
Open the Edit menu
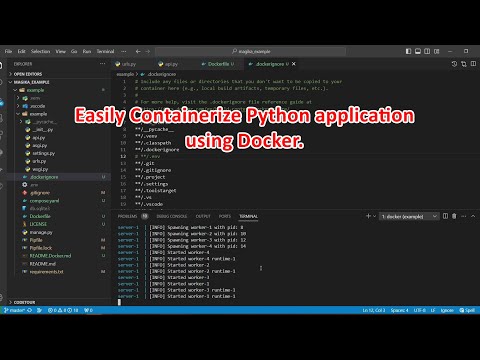tap(22, 51)
